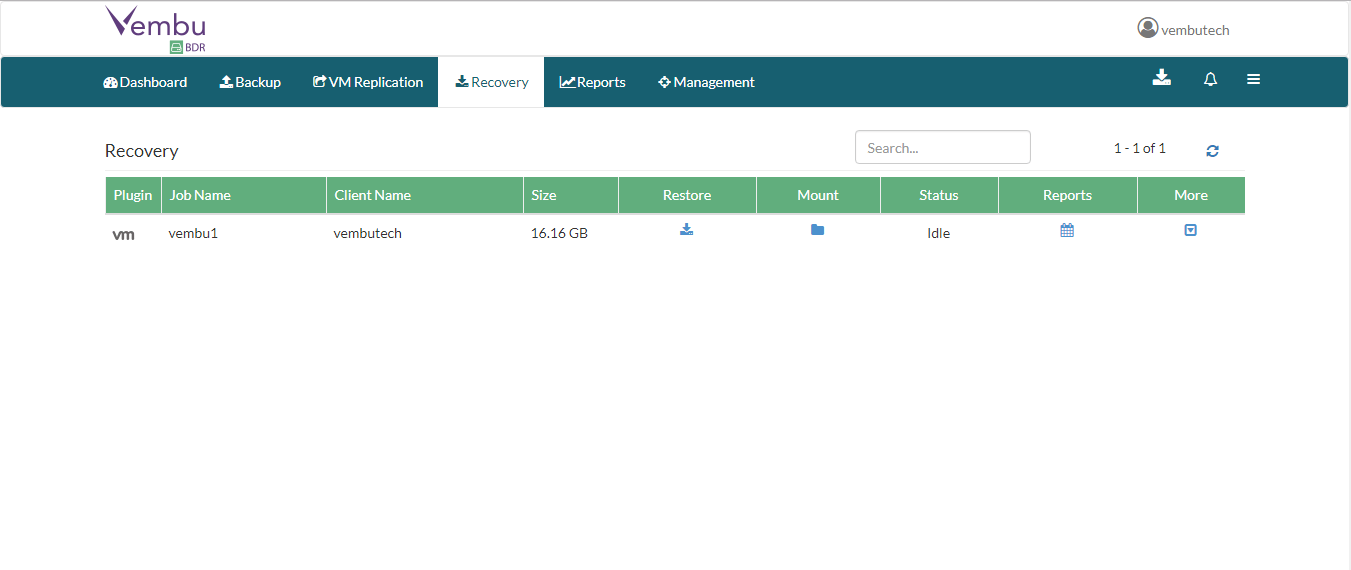Open the download icon in the top bar
This screenshot has height=570, width=1351.
pyautogui.click(x=1161, y=78)
